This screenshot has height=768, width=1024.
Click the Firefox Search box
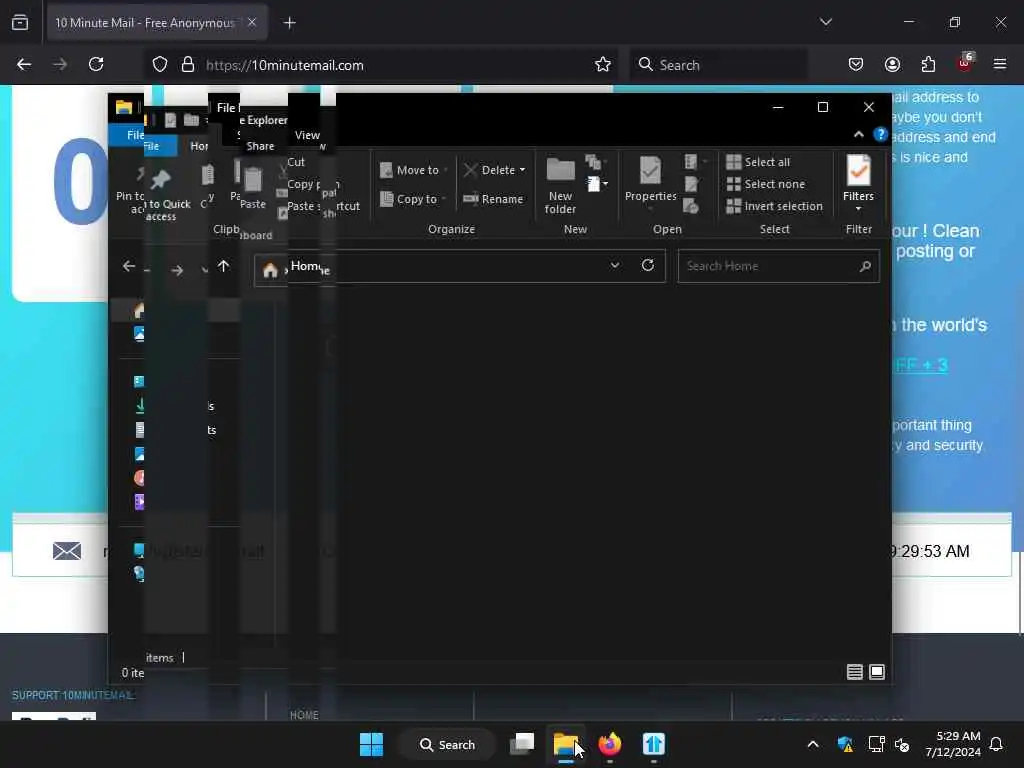point(718,65)
